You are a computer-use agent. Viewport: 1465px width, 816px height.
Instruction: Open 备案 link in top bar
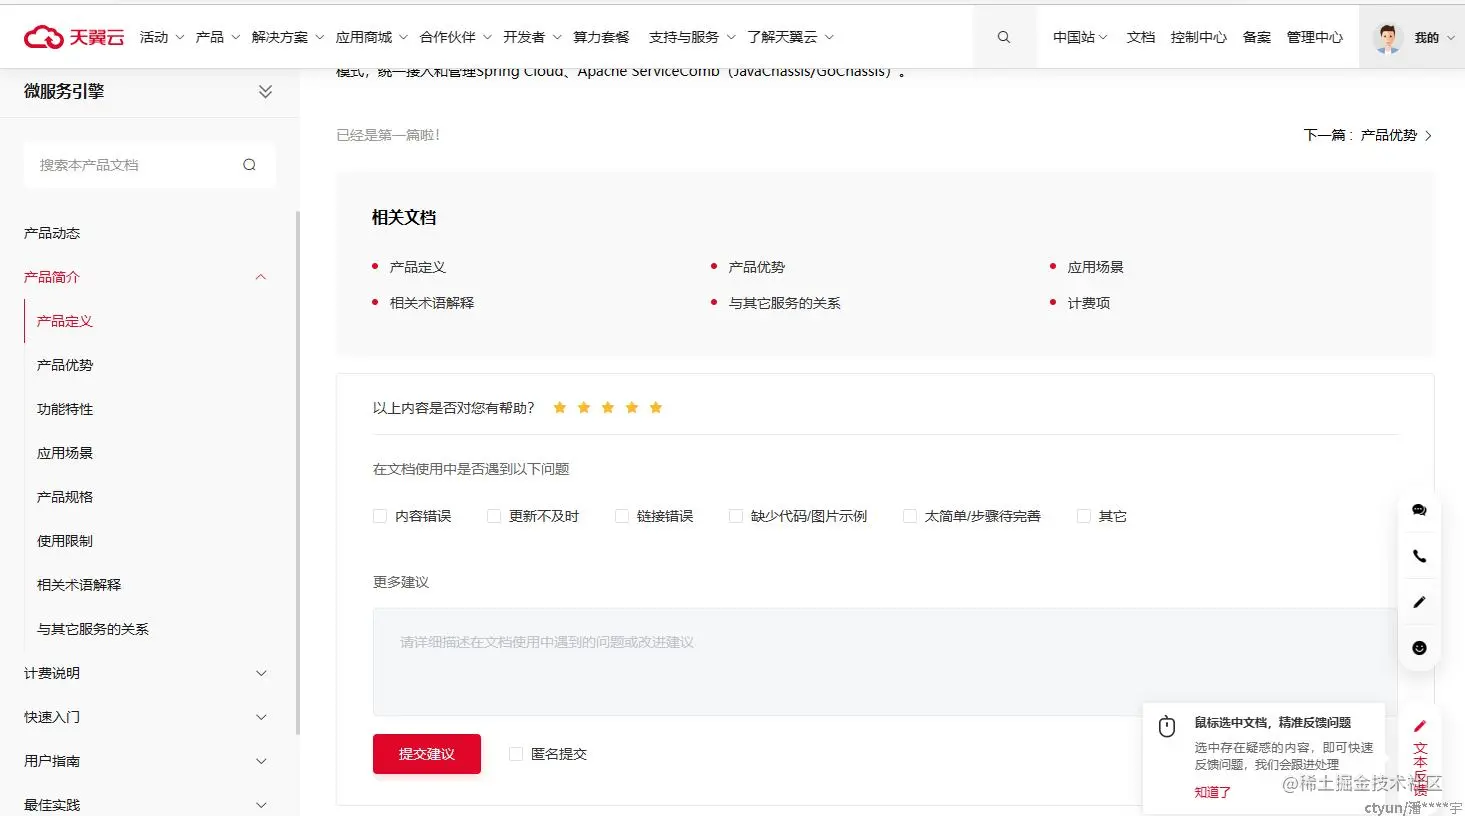[1257, 37]
